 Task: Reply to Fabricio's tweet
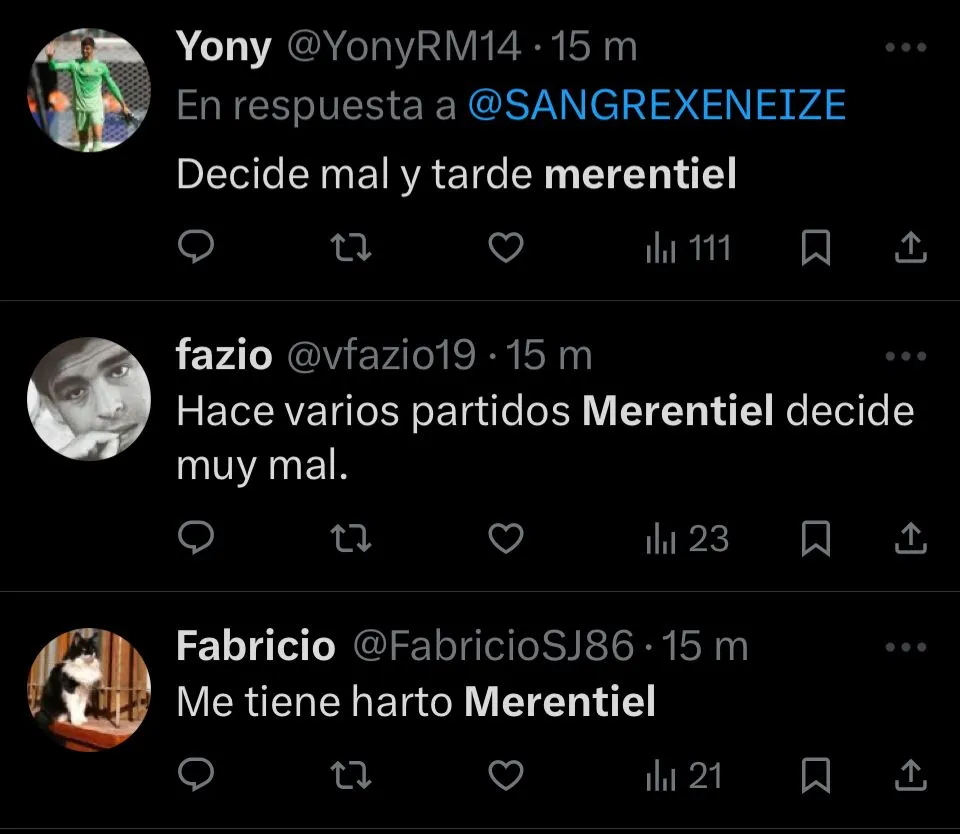pos(197,775)
